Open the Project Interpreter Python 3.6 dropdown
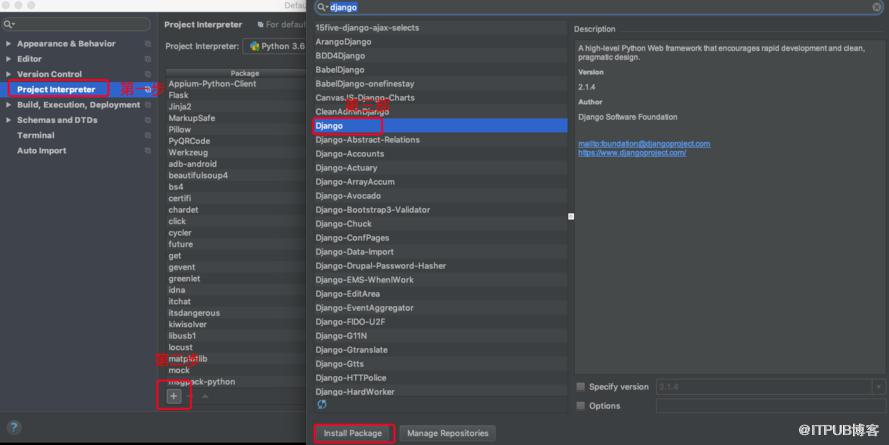Screen dimensions: 889x445 [275, 46]
